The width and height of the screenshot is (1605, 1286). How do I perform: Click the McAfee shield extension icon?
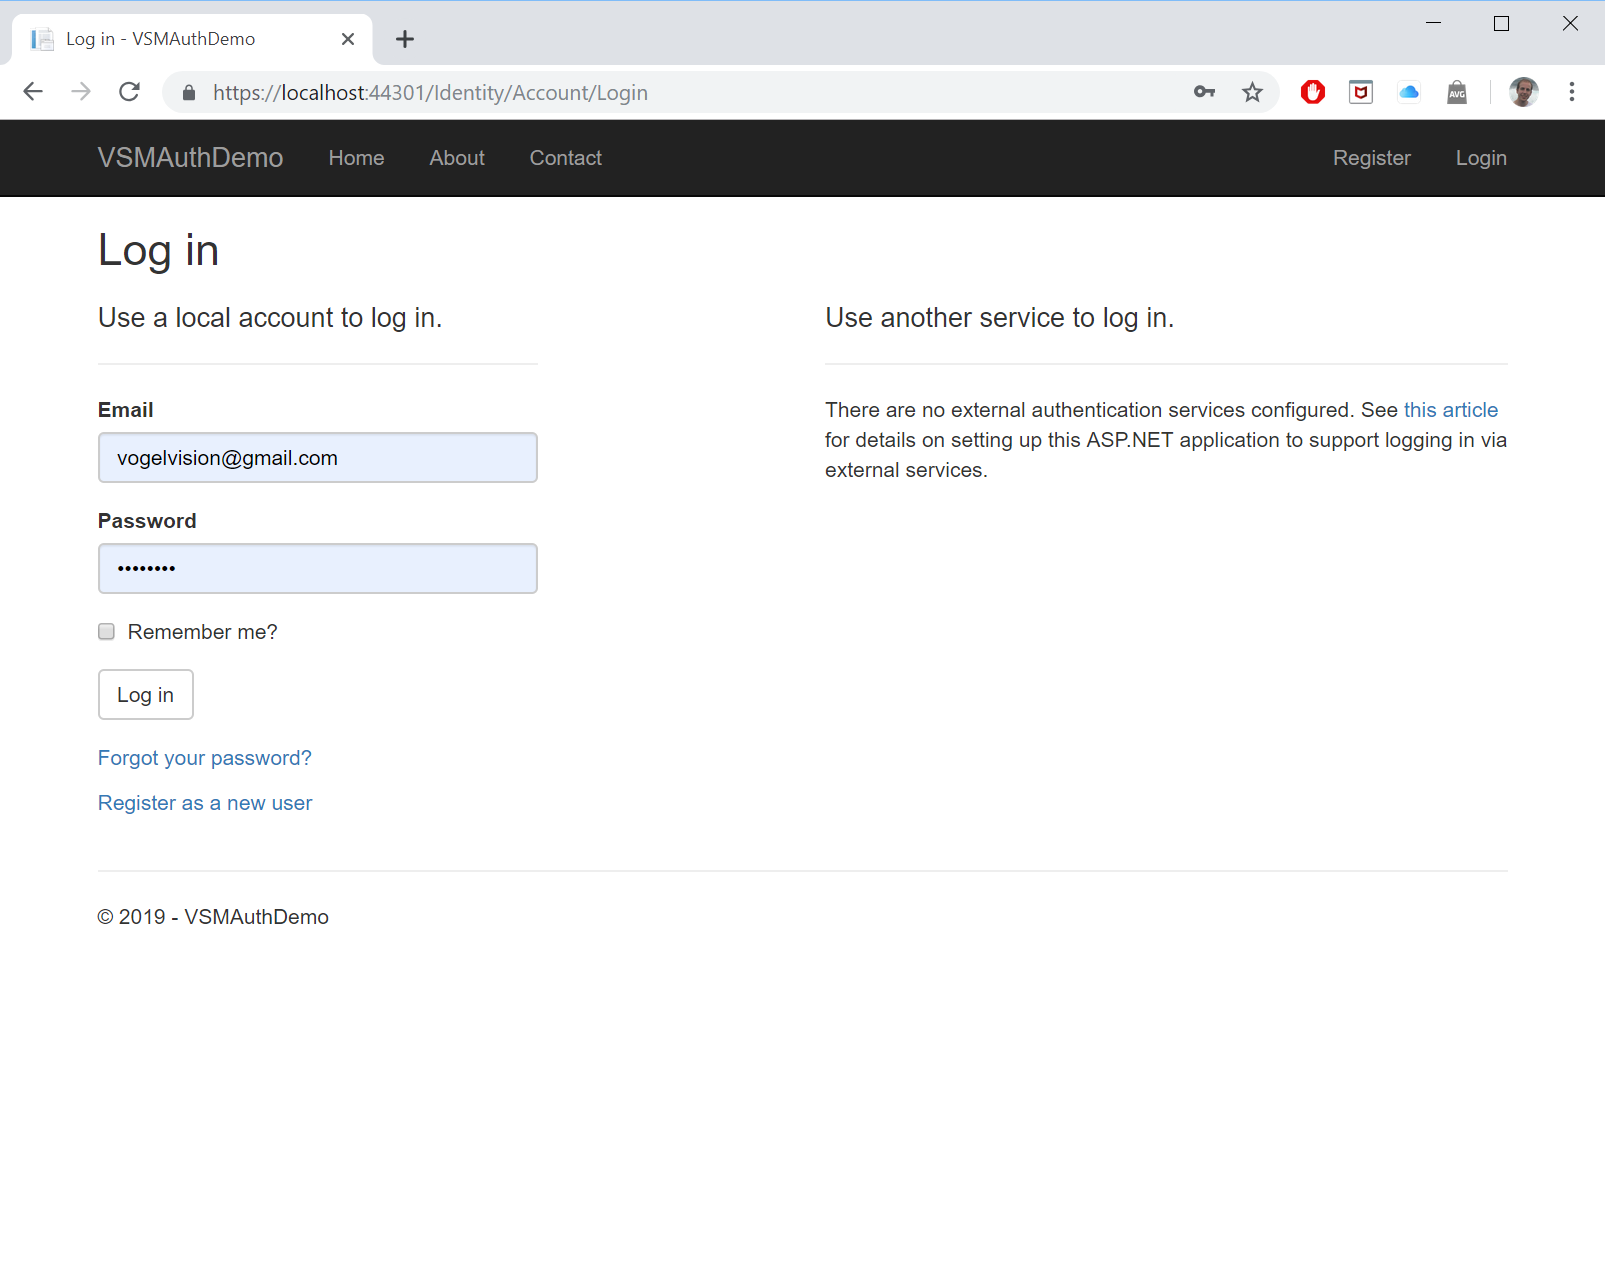(1360, 92)
